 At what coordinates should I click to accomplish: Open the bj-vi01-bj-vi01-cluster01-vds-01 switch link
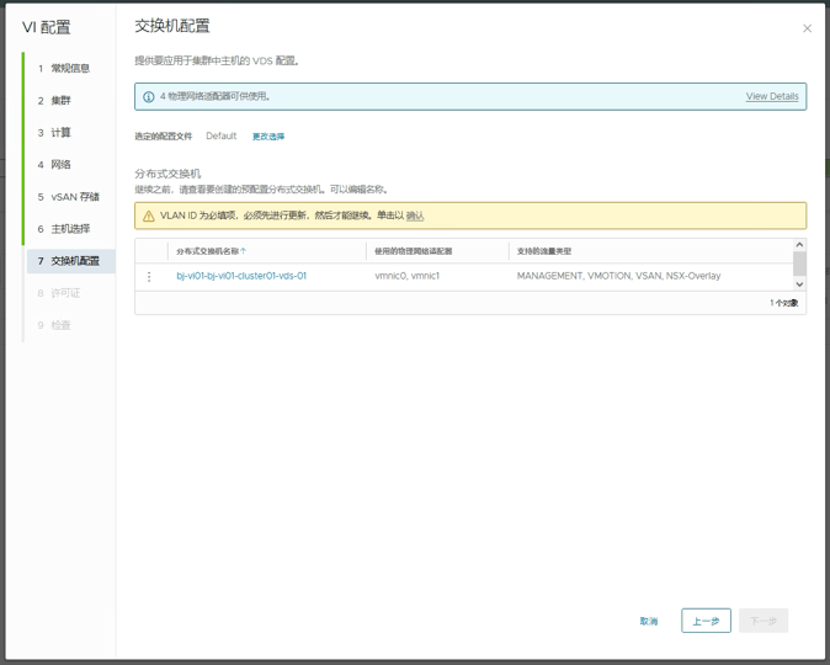[241, 276]
